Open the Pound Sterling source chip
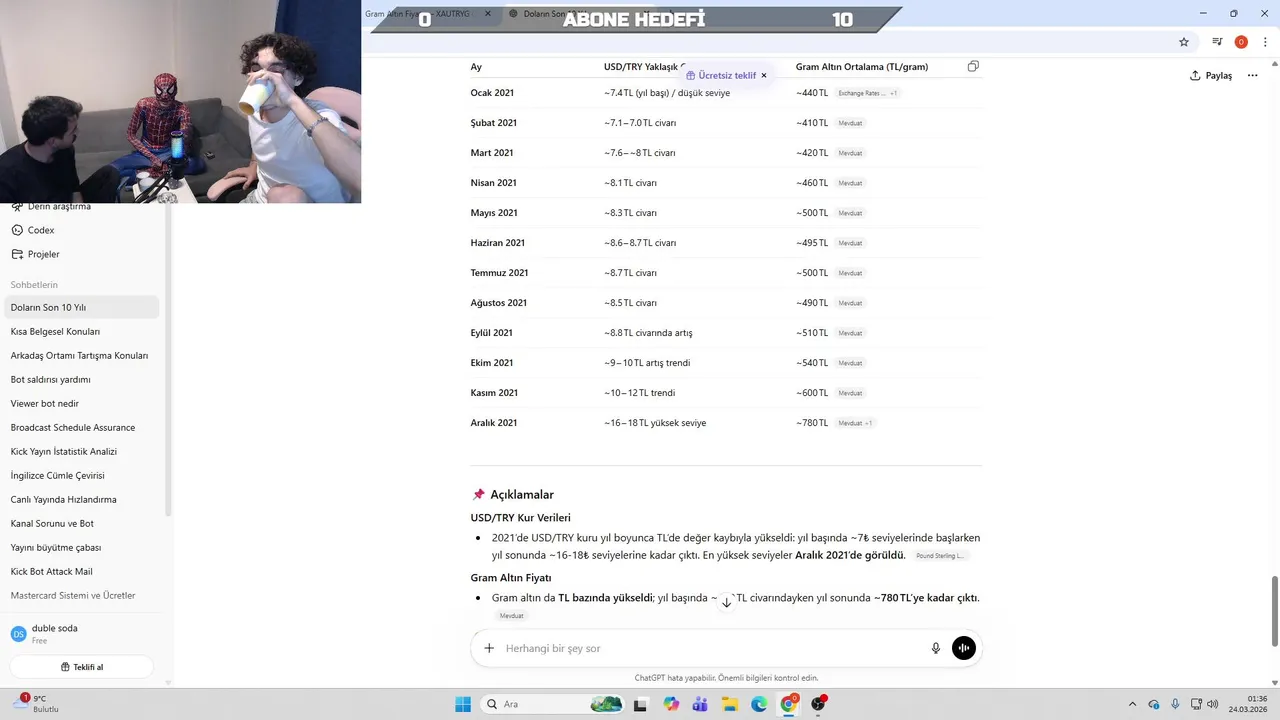 pos(940,555)
